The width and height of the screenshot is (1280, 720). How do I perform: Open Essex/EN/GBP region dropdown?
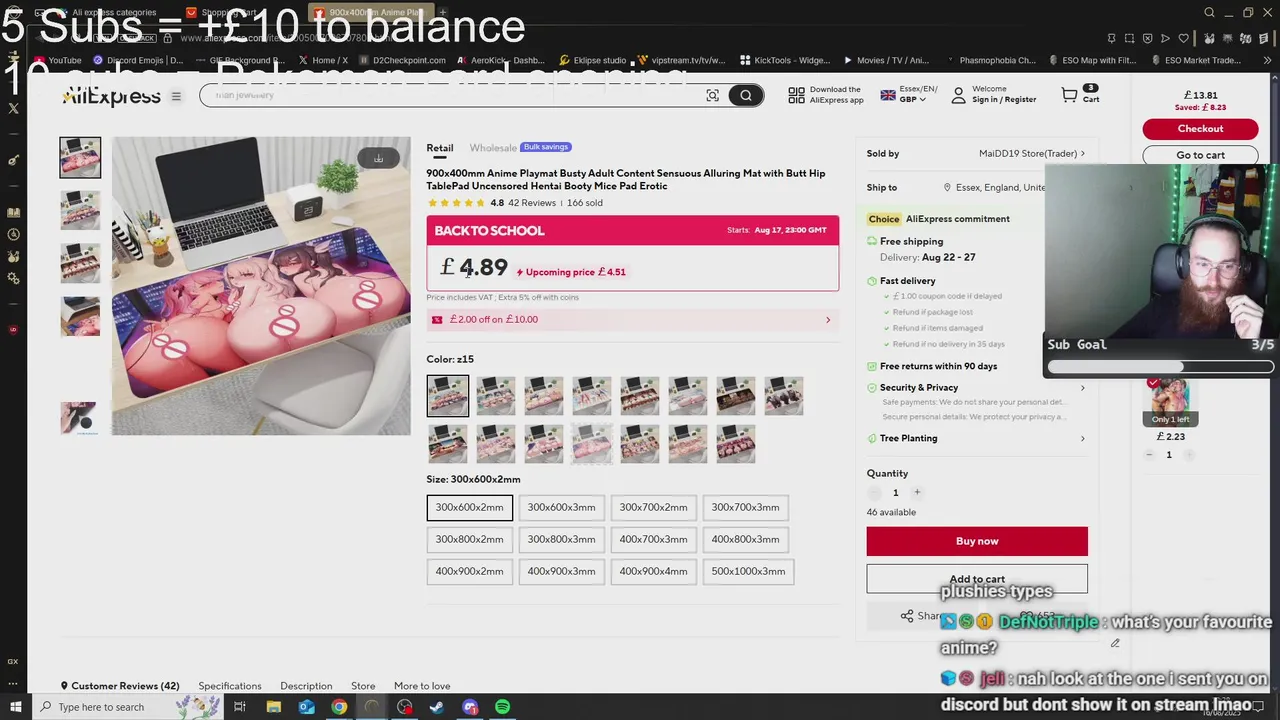[x=908, y=95]
